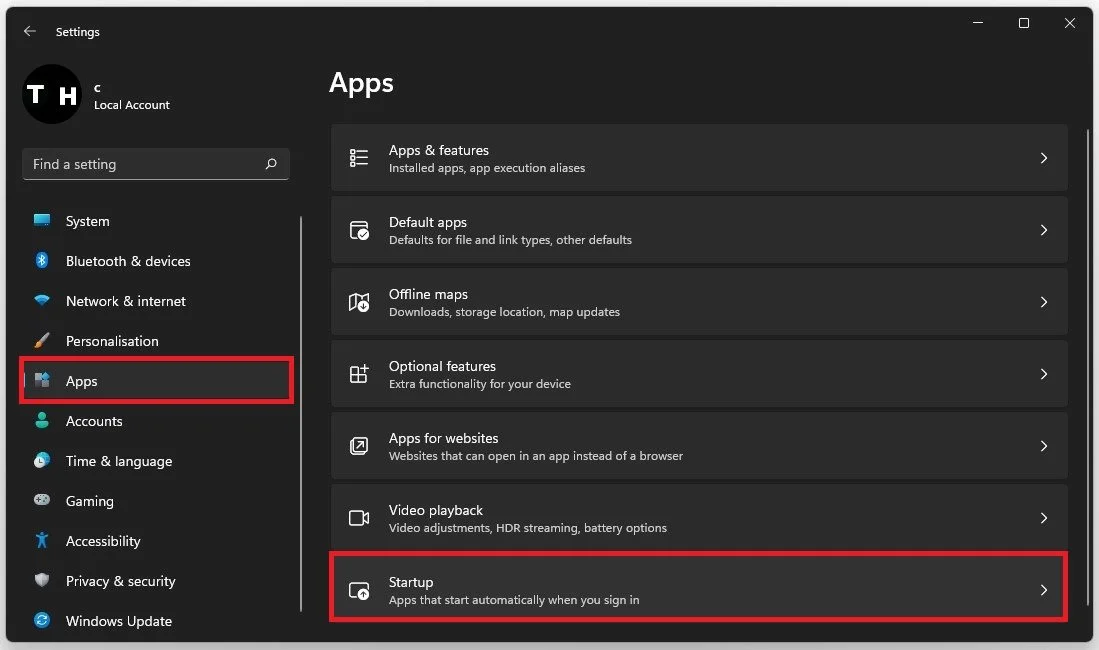Image resolution: width=1099 pixels, height=650 pixels.
Task: Open the Offline maps page
Action: (x=699, y=302)
